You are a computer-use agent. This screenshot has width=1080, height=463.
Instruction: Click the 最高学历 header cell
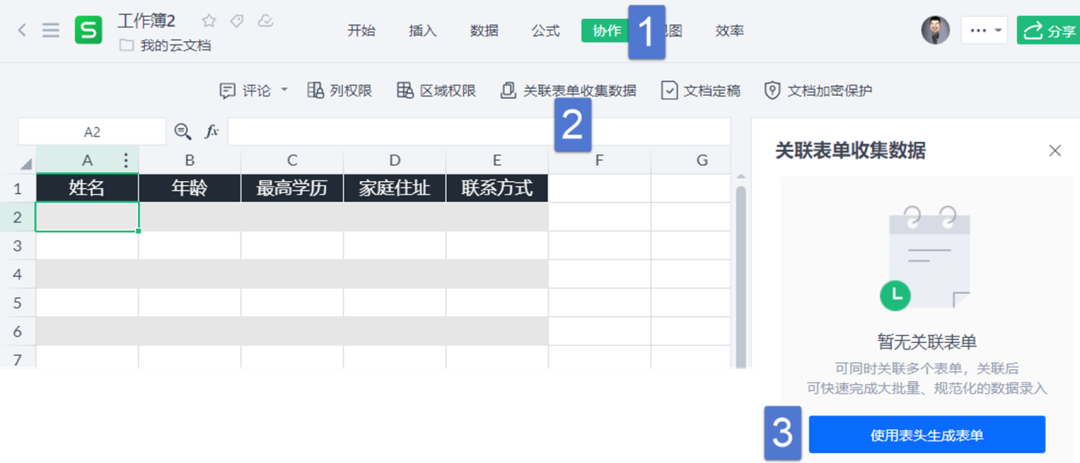pos(292,189)
